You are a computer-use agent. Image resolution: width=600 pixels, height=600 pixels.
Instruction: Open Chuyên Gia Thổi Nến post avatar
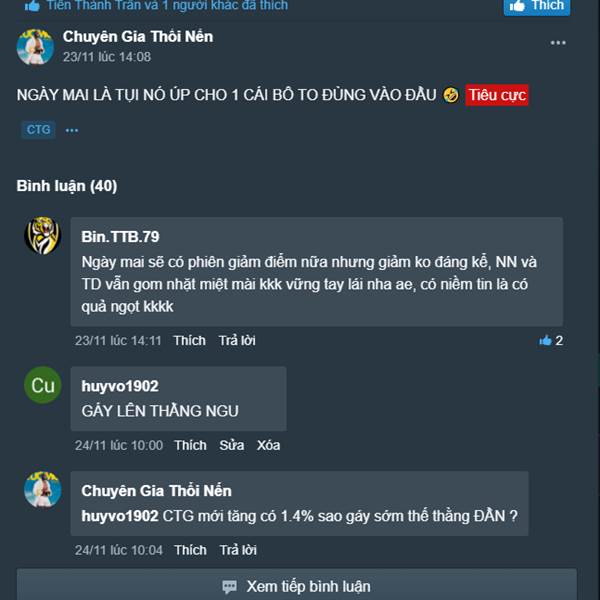coord(35,47)
